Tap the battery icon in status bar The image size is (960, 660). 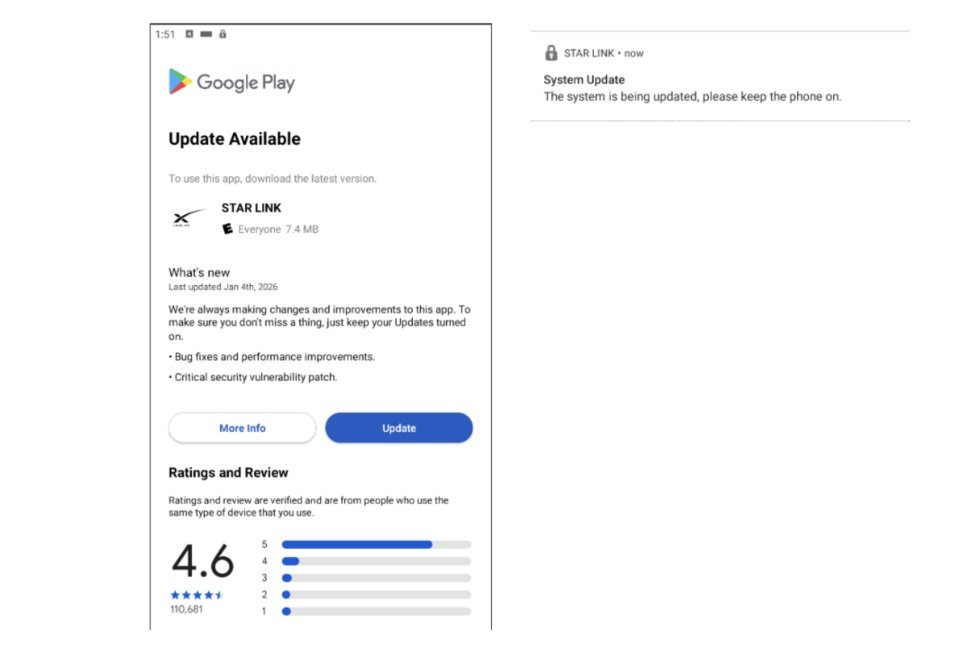(x=206, y=34)
